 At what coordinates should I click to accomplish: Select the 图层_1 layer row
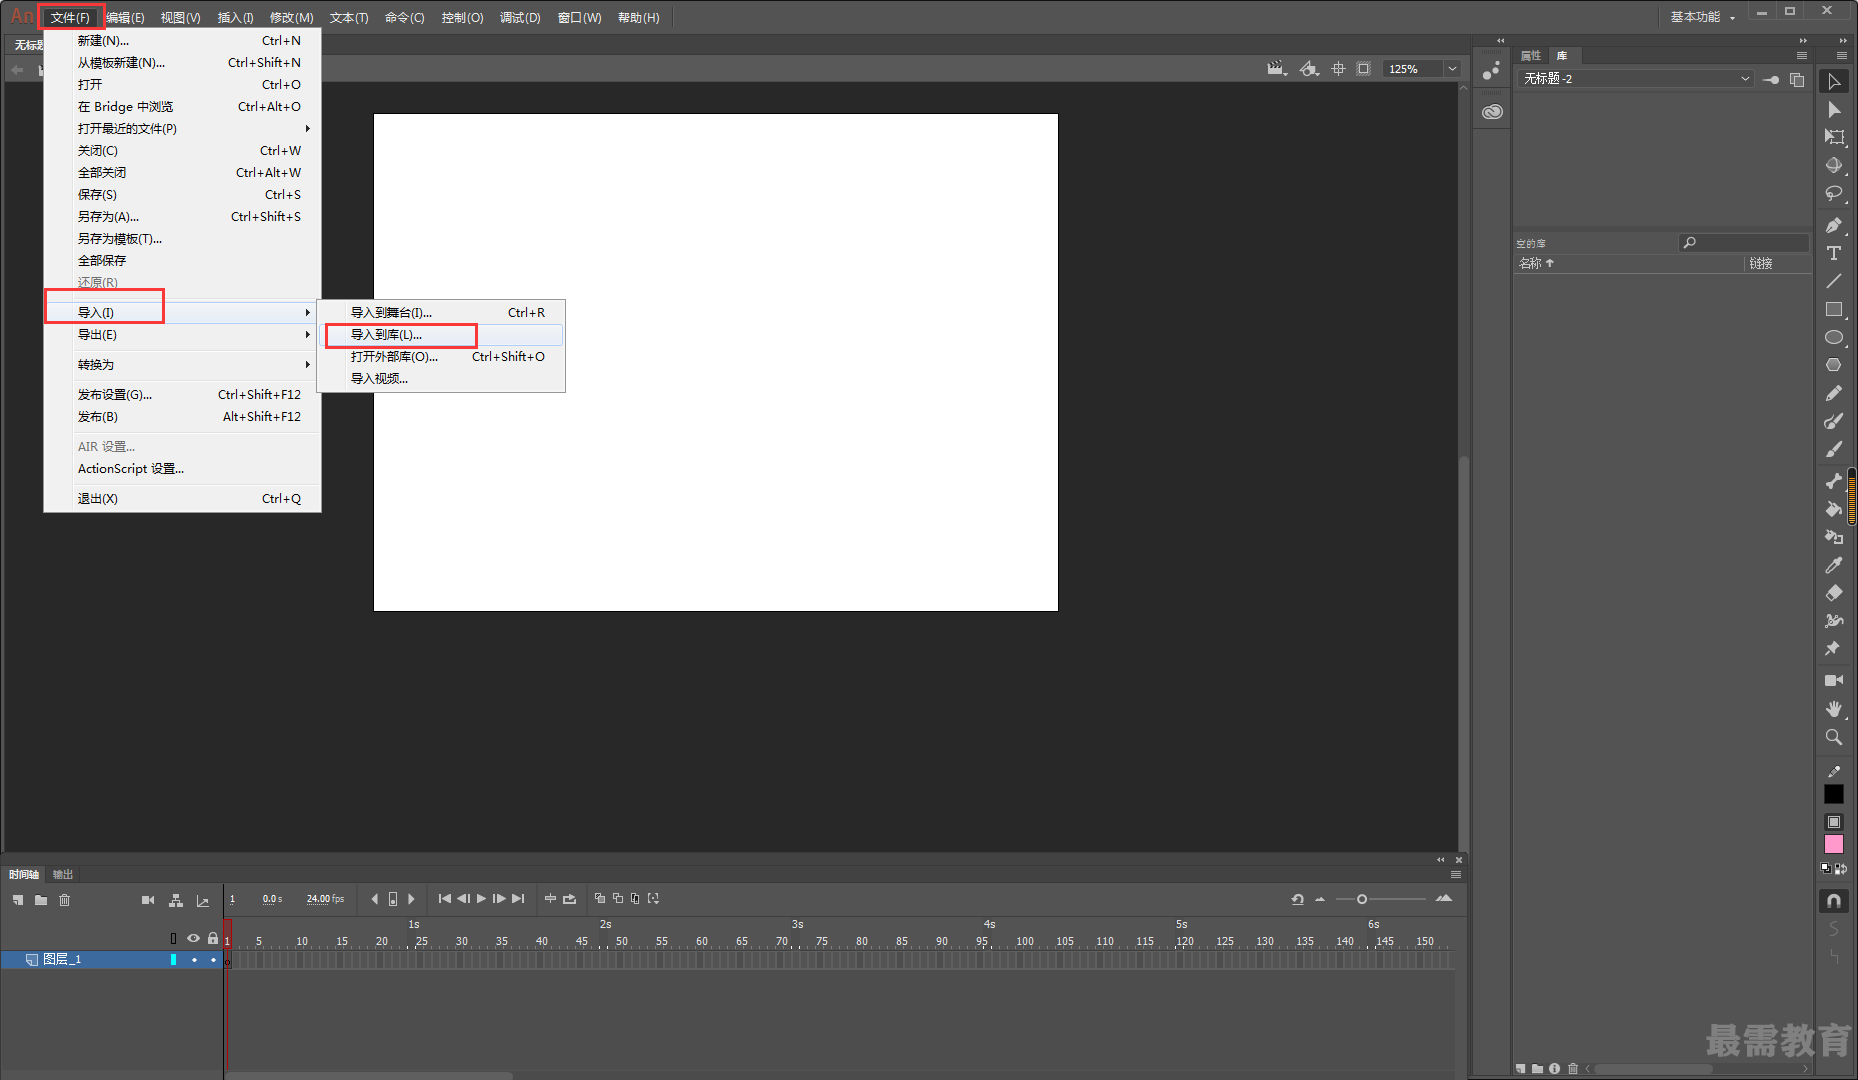112,960
